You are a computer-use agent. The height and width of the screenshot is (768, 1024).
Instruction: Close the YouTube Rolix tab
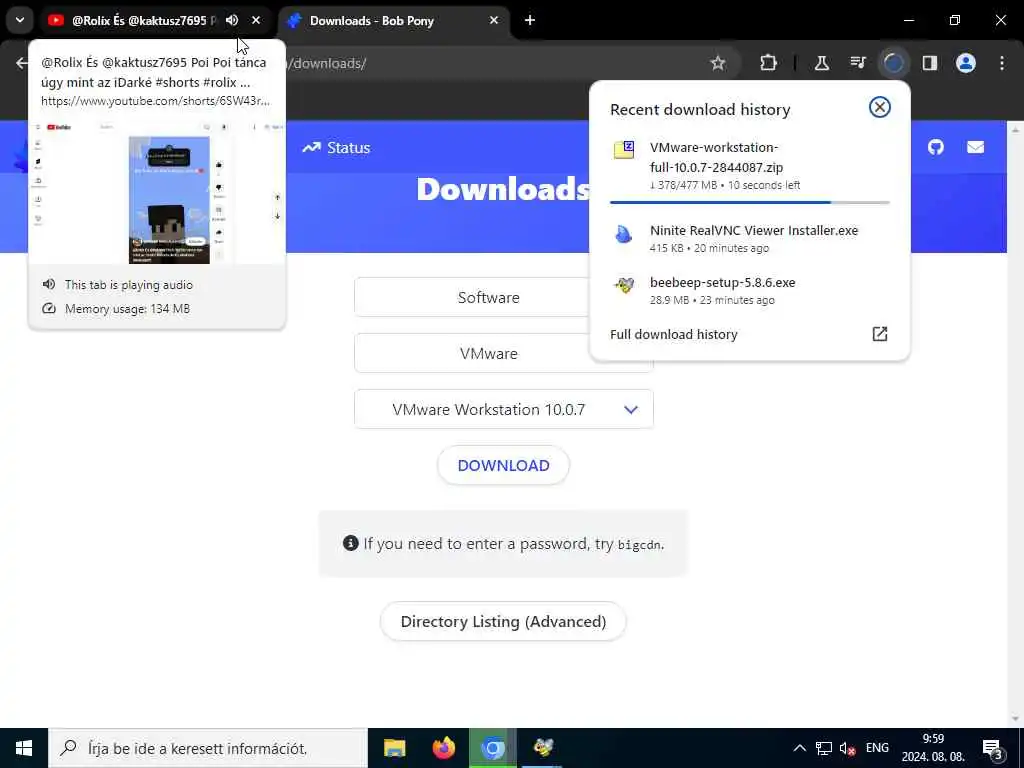point(256,20)
